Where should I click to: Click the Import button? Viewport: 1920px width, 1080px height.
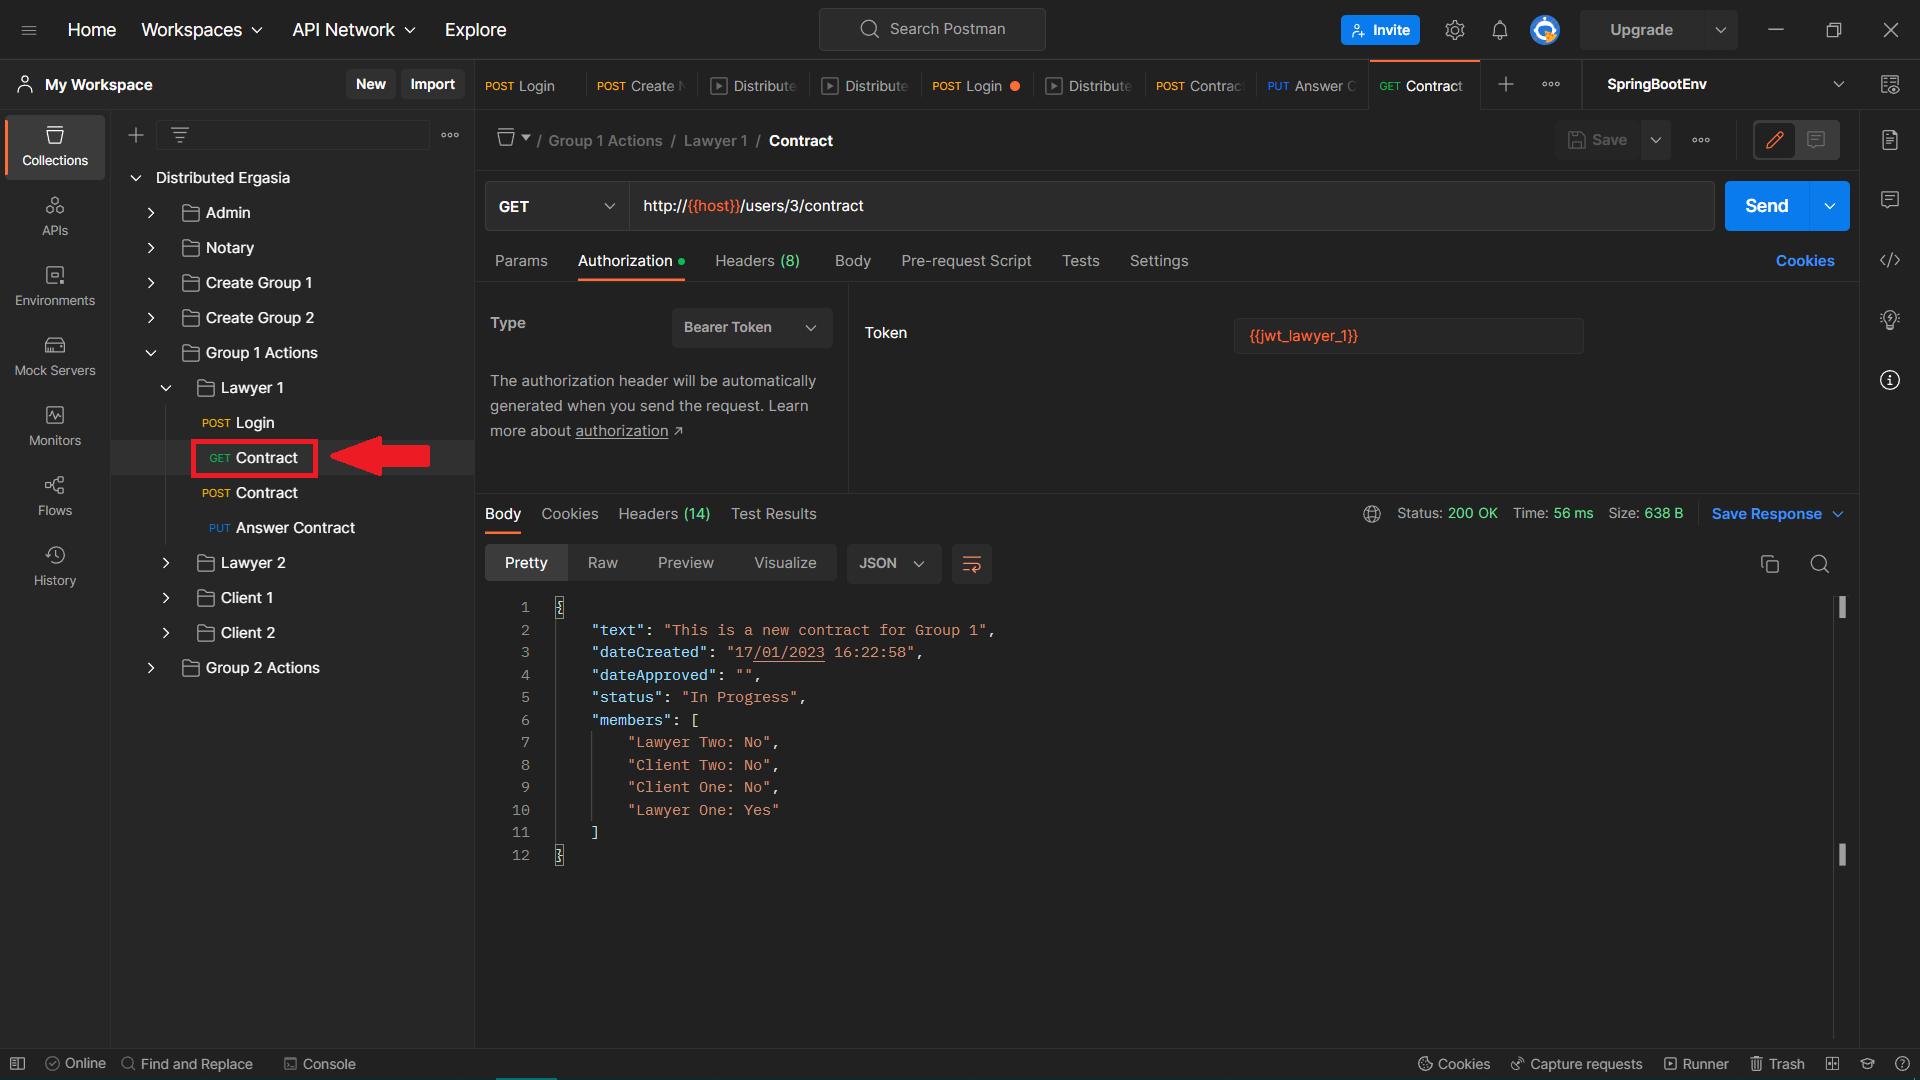click(x=432, y=85)
